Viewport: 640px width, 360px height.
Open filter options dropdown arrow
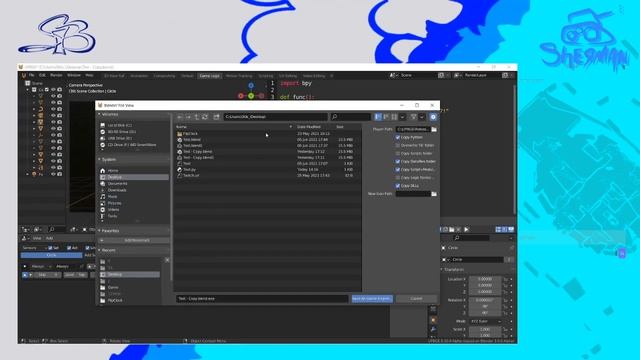click(422, 117)
